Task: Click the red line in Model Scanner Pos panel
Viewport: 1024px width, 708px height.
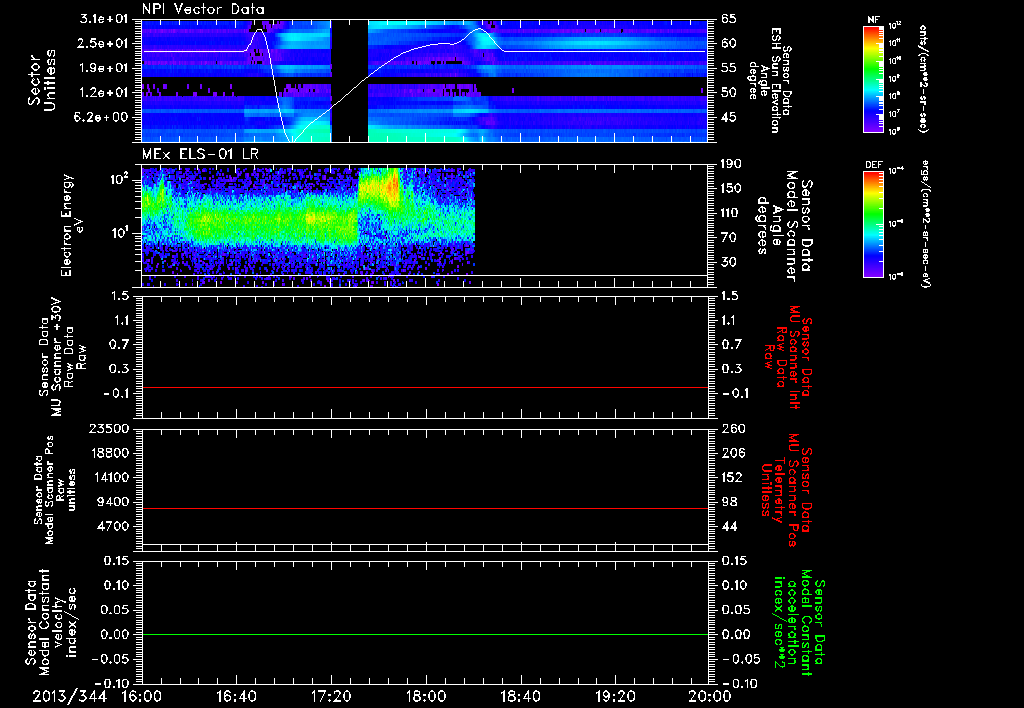Action: [x=424, y=508]
